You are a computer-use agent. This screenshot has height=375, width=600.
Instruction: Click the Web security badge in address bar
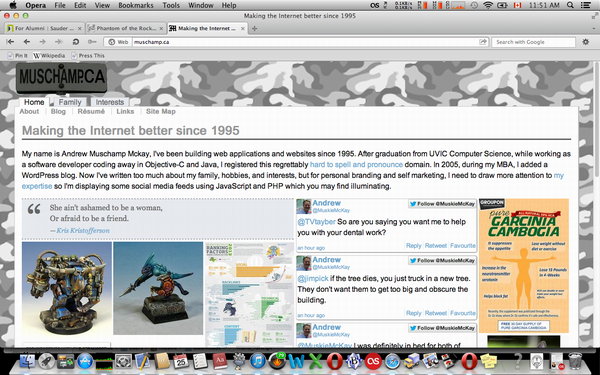click(118, 42)
